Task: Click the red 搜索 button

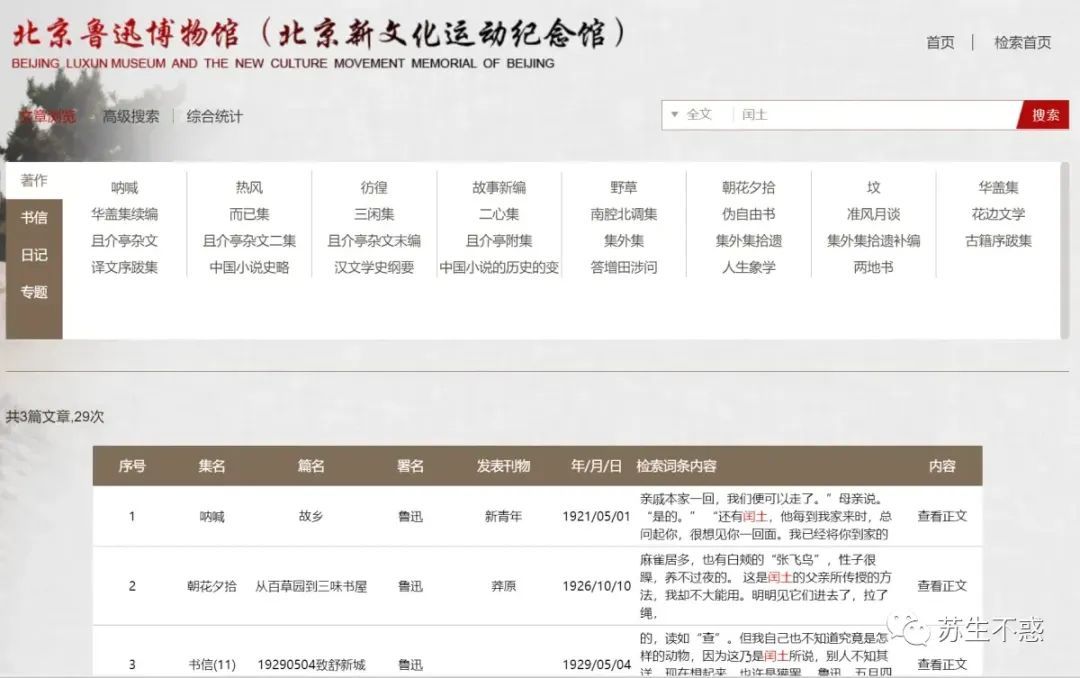Action: (1044, 115)
